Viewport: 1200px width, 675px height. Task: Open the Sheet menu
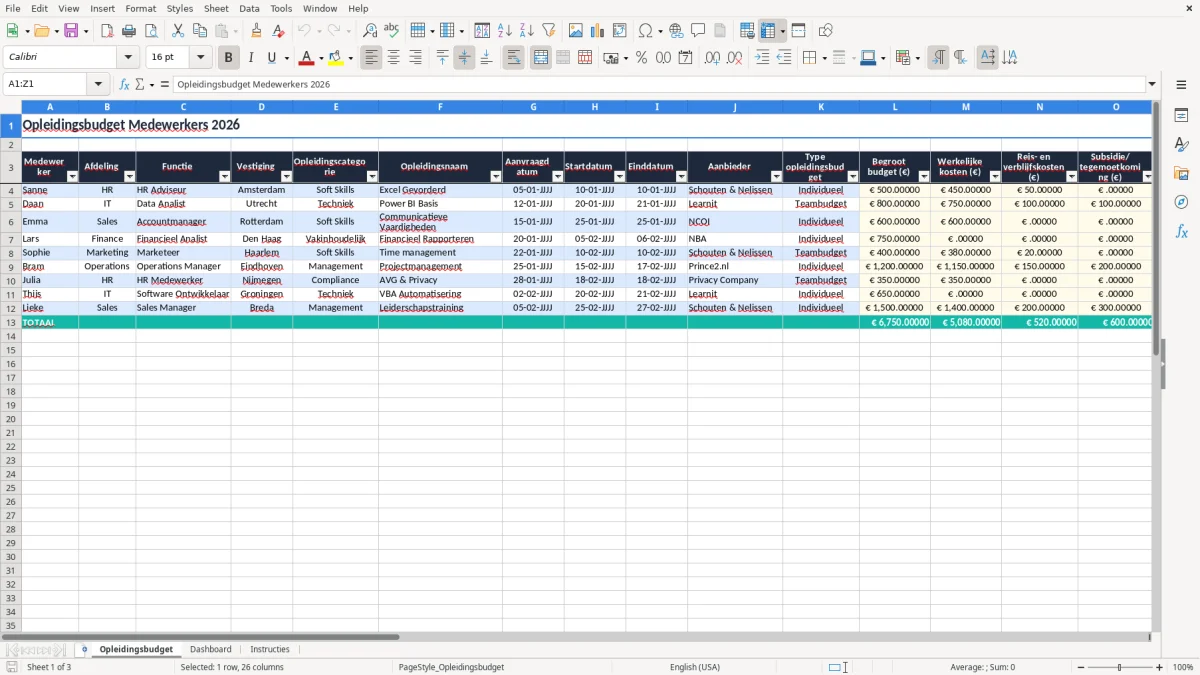tap(216, 8)
